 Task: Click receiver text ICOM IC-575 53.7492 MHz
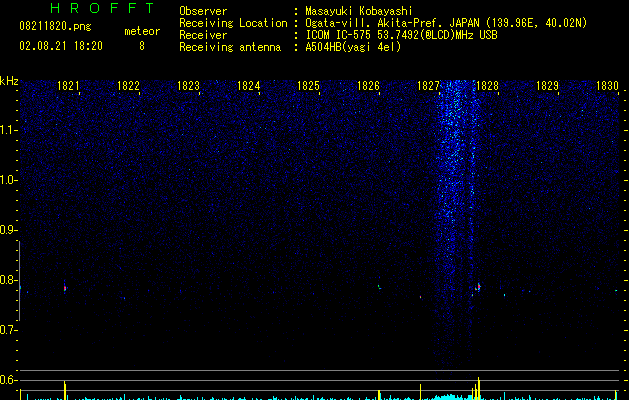(x=401, y=35)
